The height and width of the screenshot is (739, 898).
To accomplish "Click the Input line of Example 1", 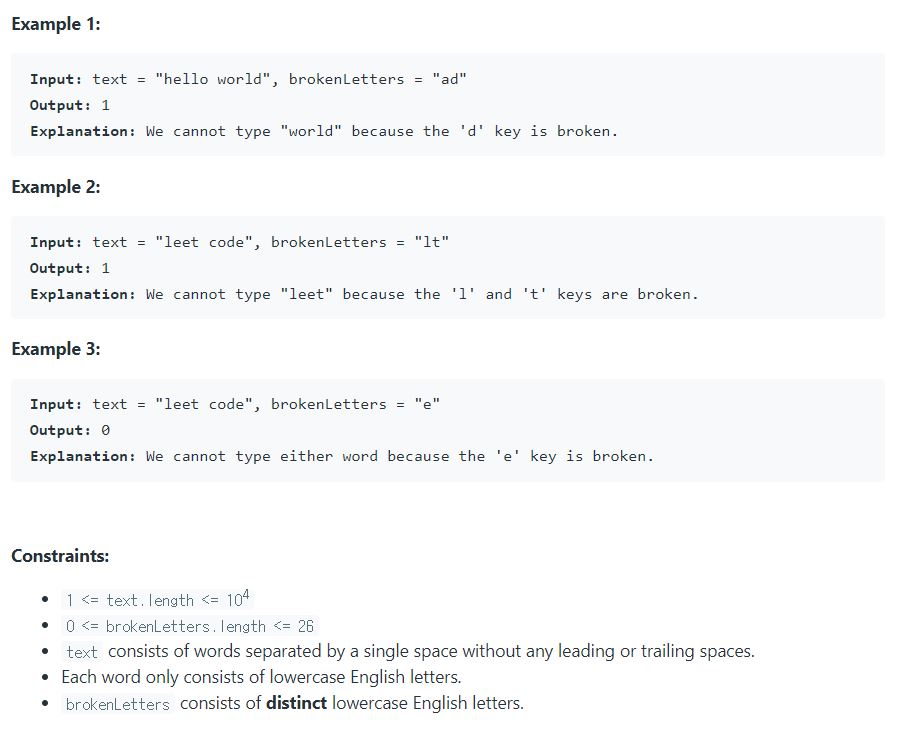I will (x=248, y=79).
